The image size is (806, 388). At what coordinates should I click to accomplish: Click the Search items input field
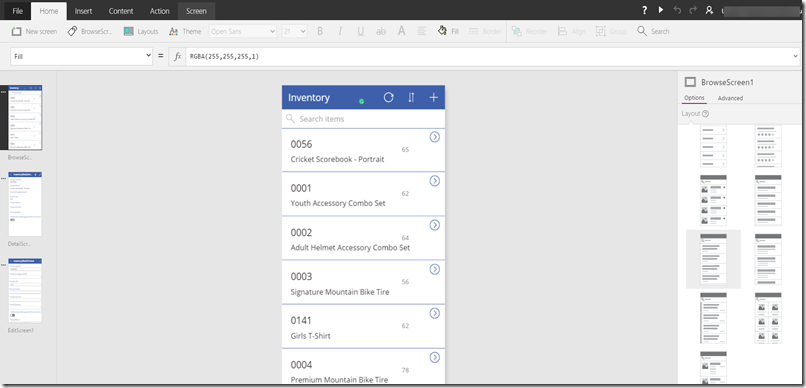pyautogui.click(x=363, y=119)
